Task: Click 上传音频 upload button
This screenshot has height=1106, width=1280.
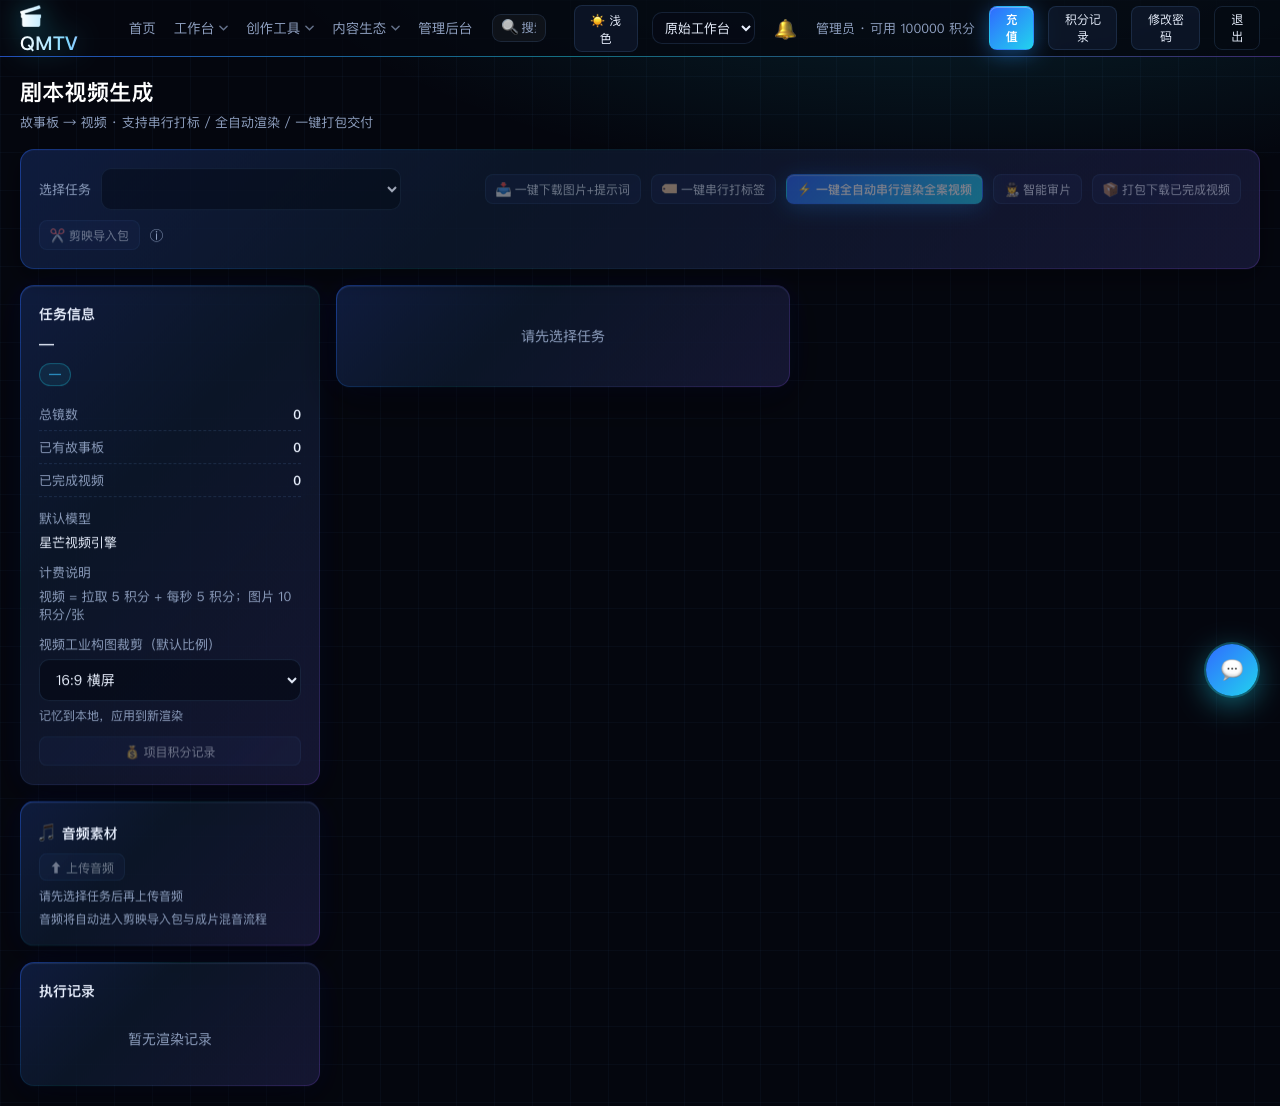Action: coord(82,868)
